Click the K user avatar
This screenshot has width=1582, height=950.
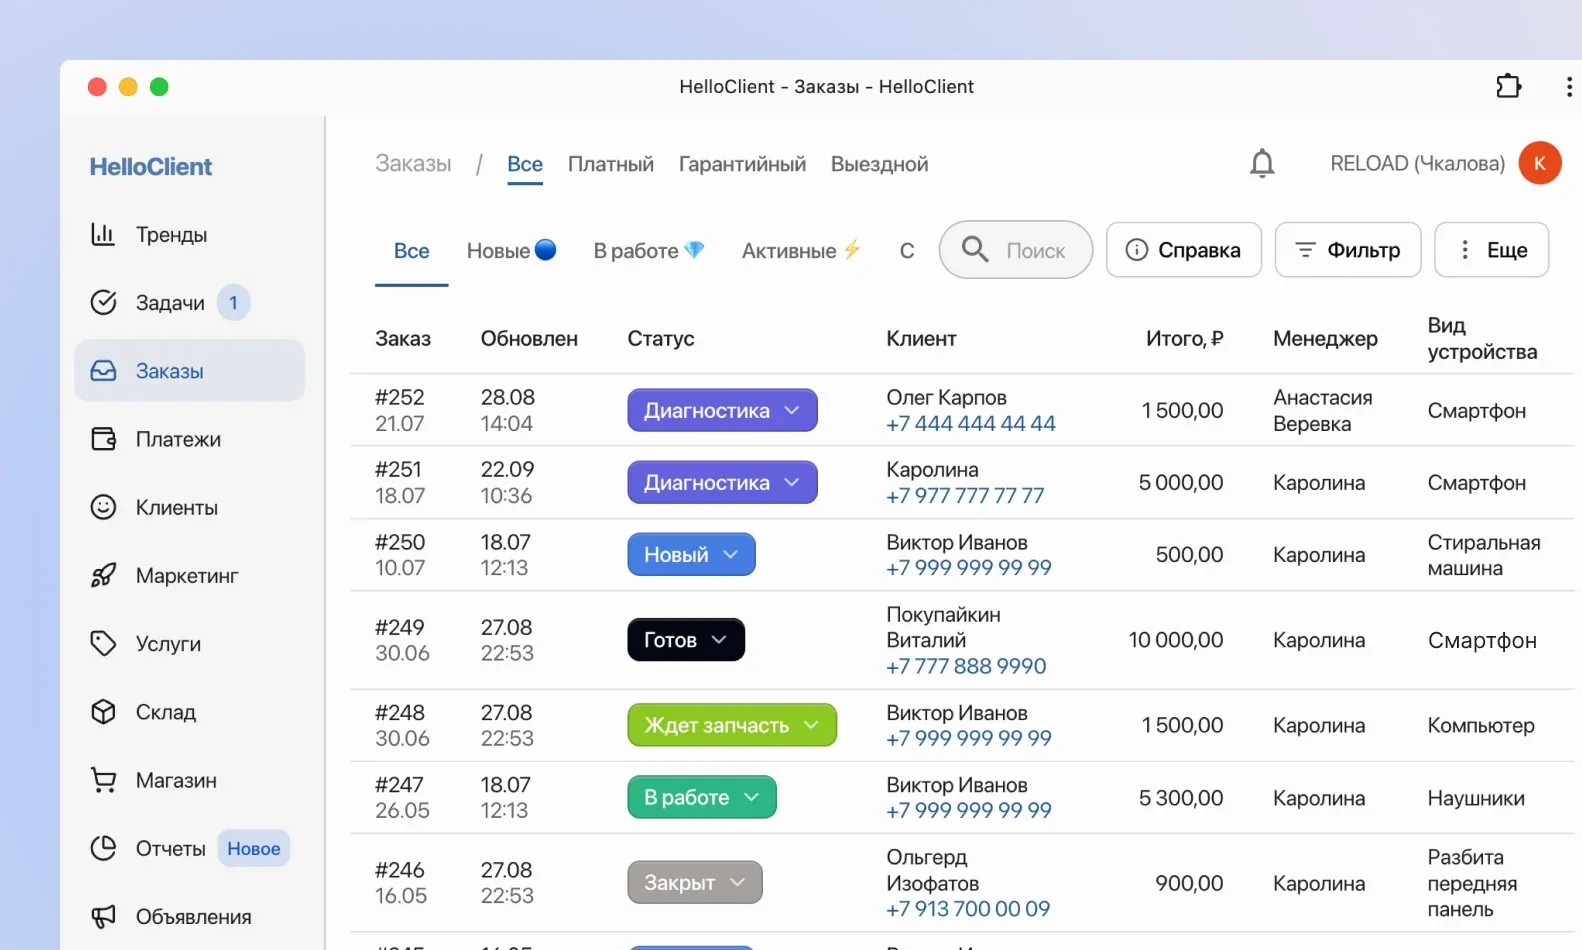pyautogui.click(x=1539, y=163)
